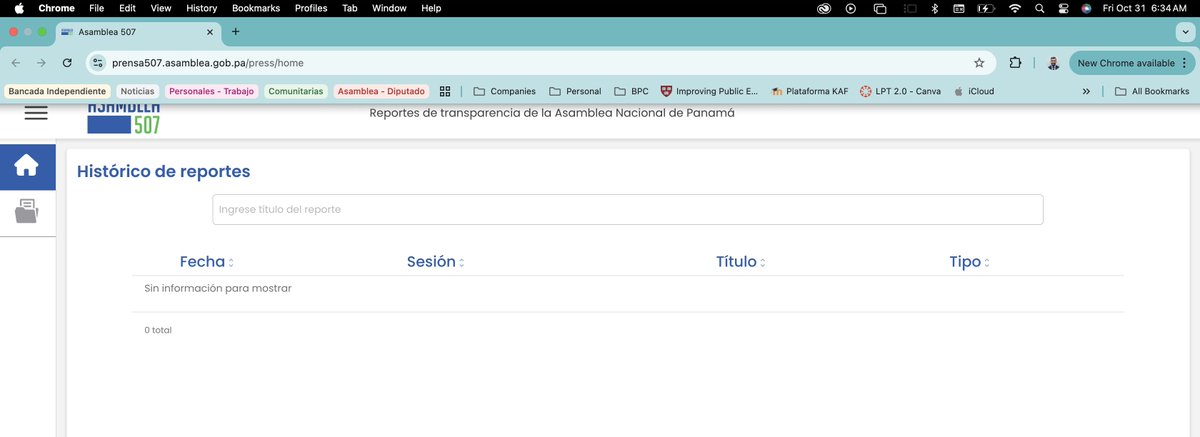Sort table by Fecha column
This screenshot has width=1200, height=437.
coord(207,262)
